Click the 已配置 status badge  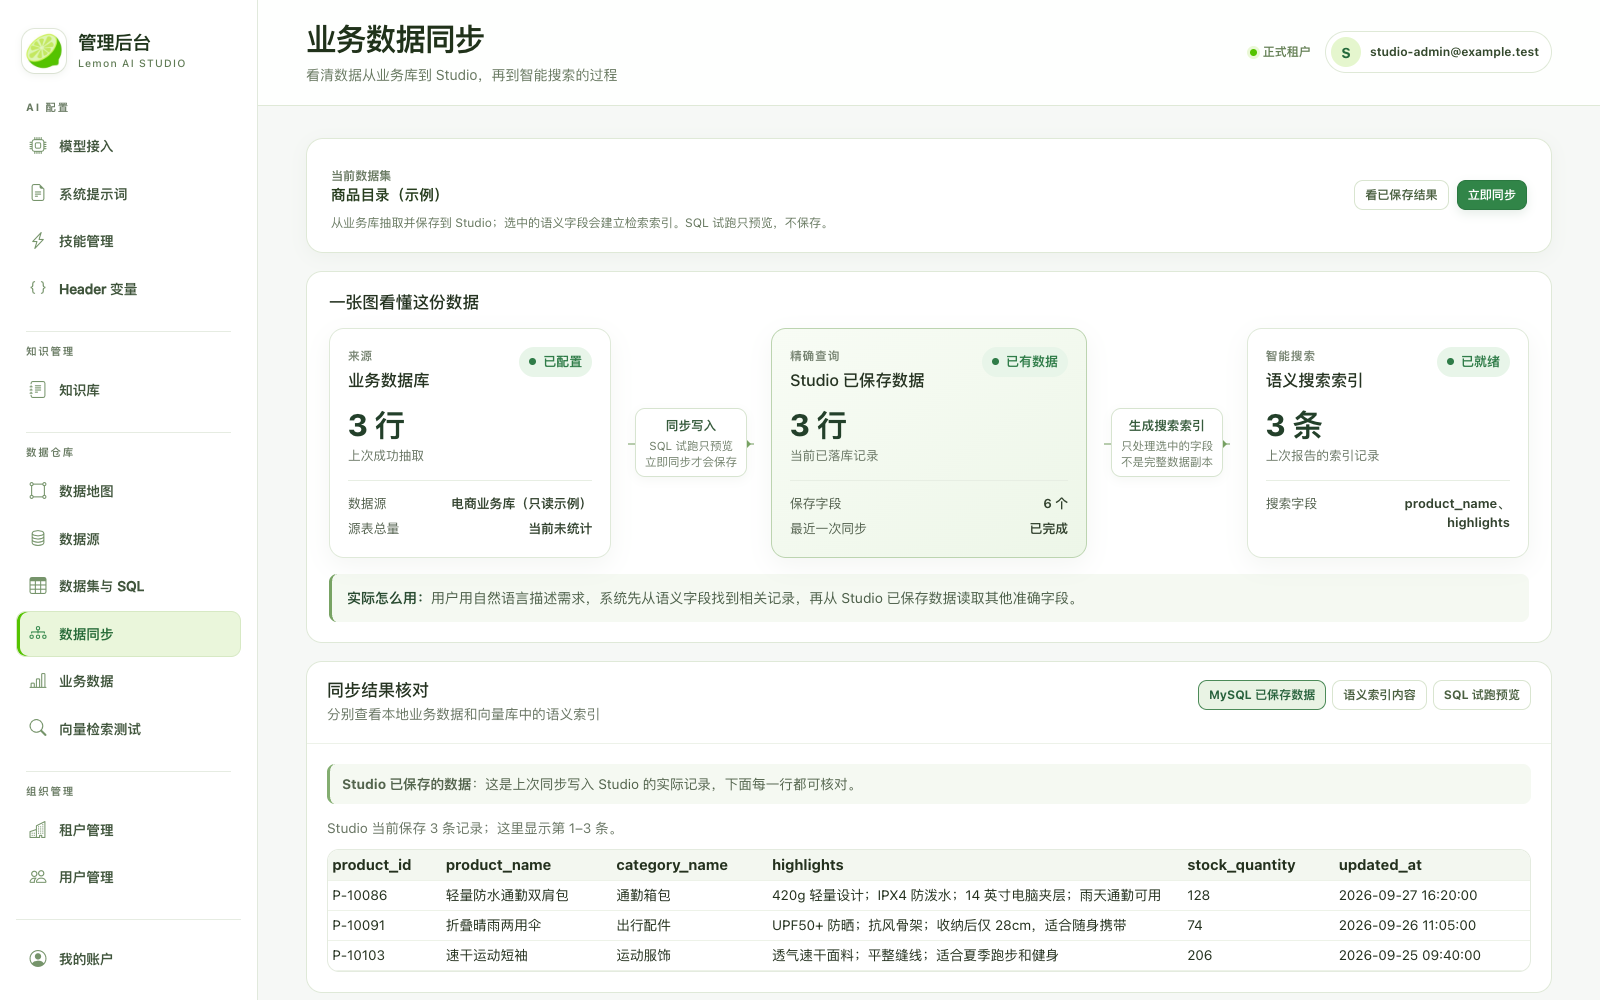point(555,361)
